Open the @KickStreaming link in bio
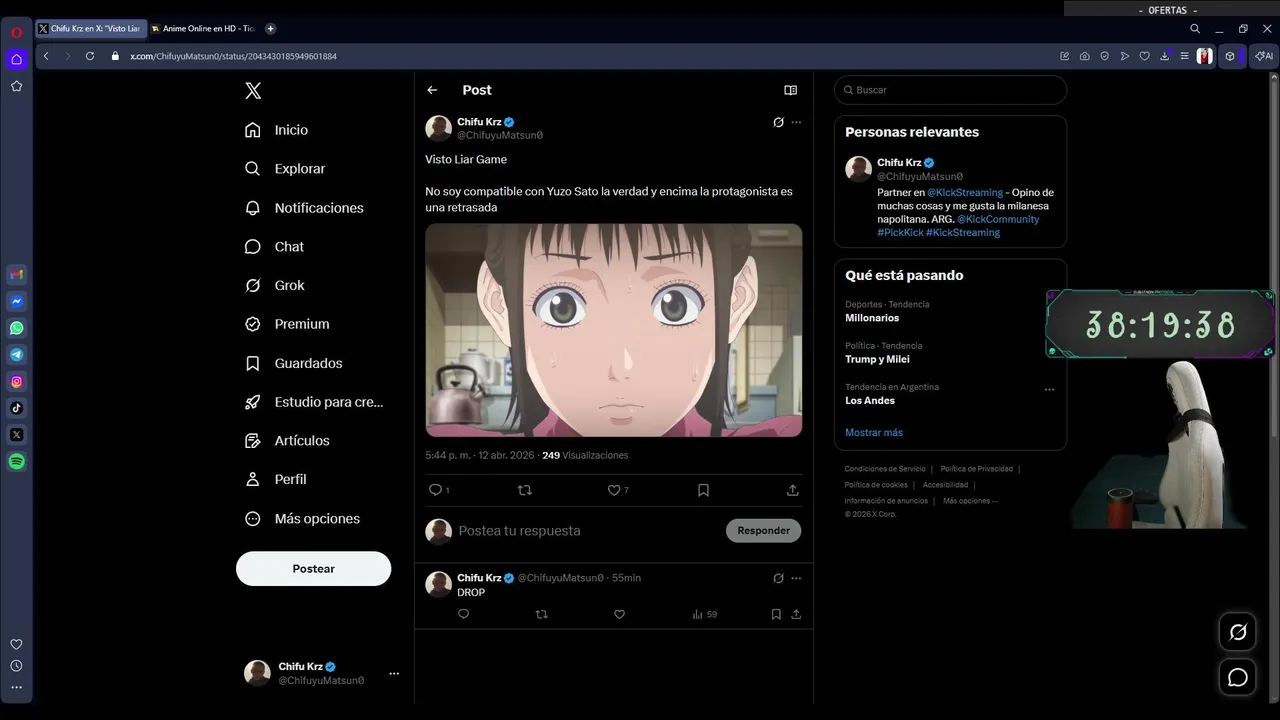The height and width of the screenshot is (720, 1280). pos(965,192)
